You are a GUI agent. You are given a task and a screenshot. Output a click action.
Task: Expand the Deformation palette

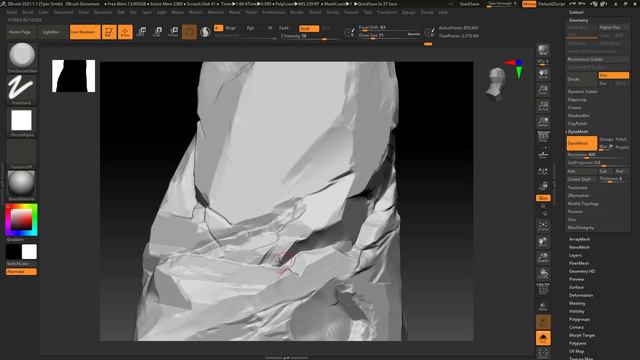tap(581, 295)
